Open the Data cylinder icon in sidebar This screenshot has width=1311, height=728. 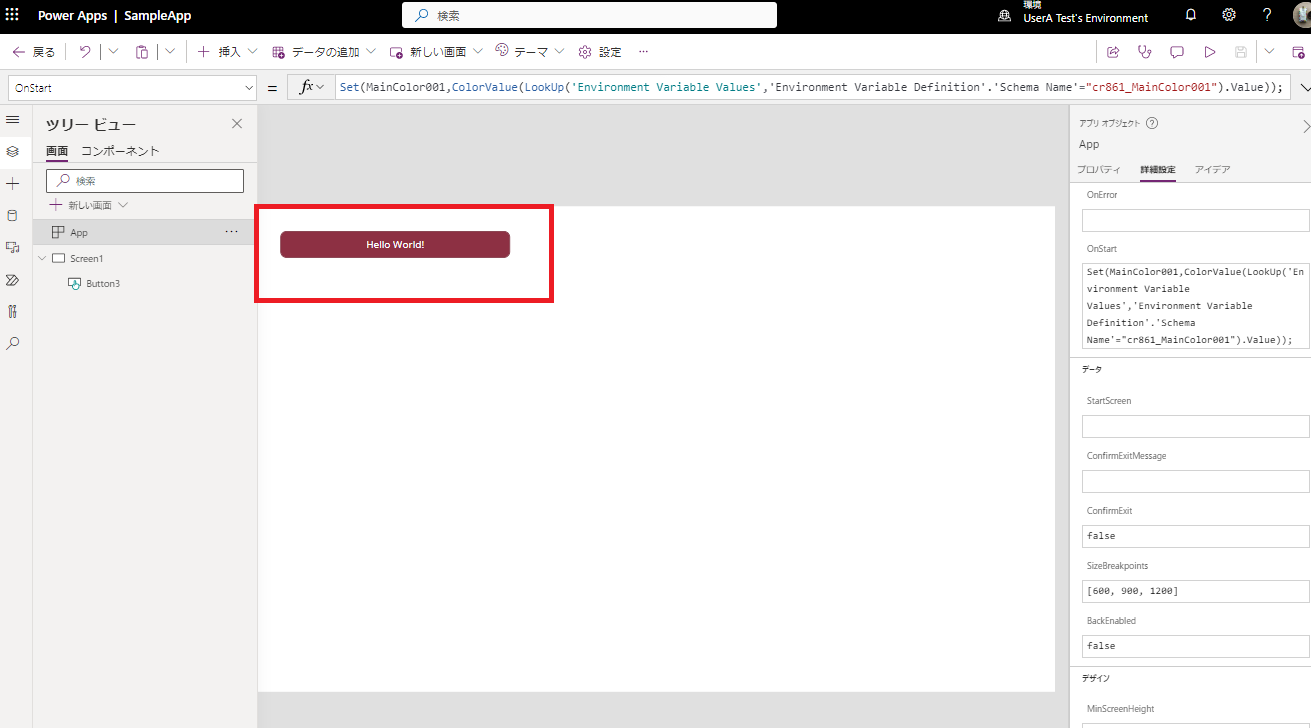tap(13, 215)
